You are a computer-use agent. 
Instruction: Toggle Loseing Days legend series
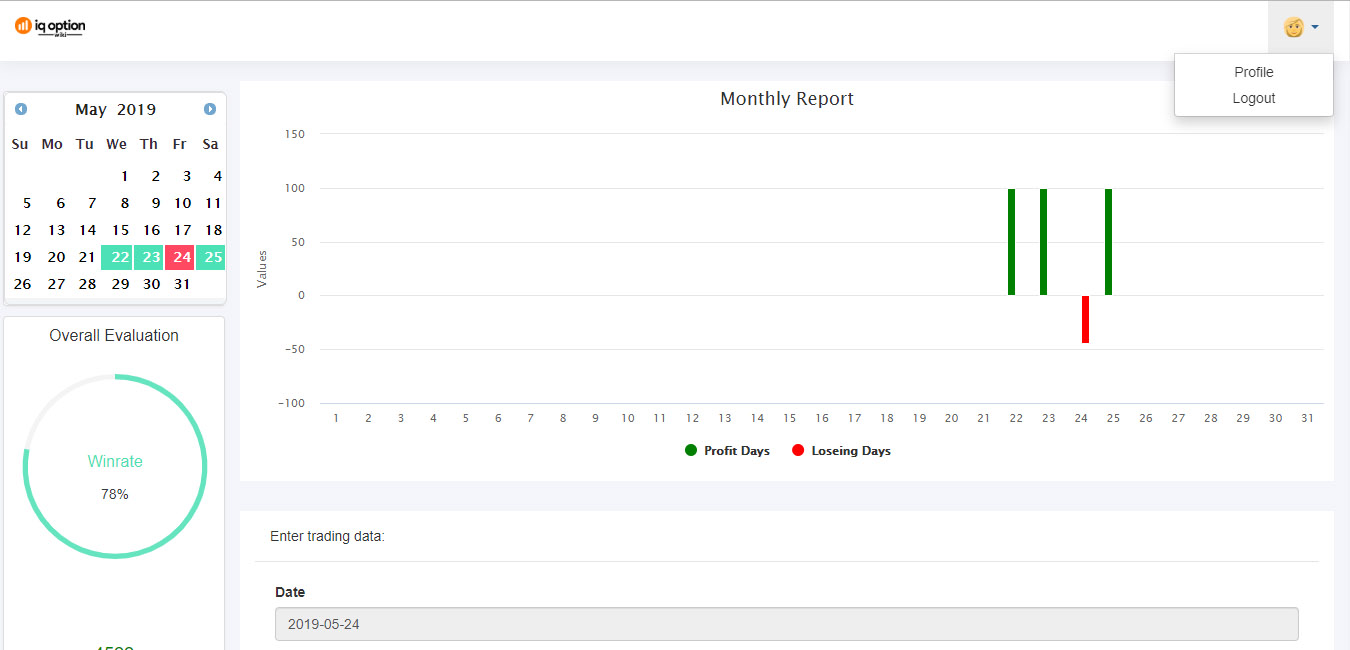click(840, 451)
